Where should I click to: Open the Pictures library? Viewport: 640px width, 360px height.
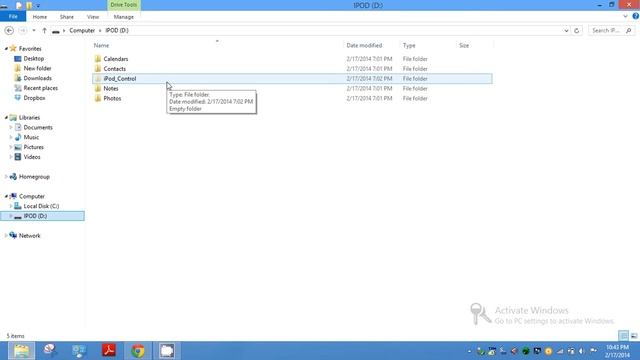33,147
